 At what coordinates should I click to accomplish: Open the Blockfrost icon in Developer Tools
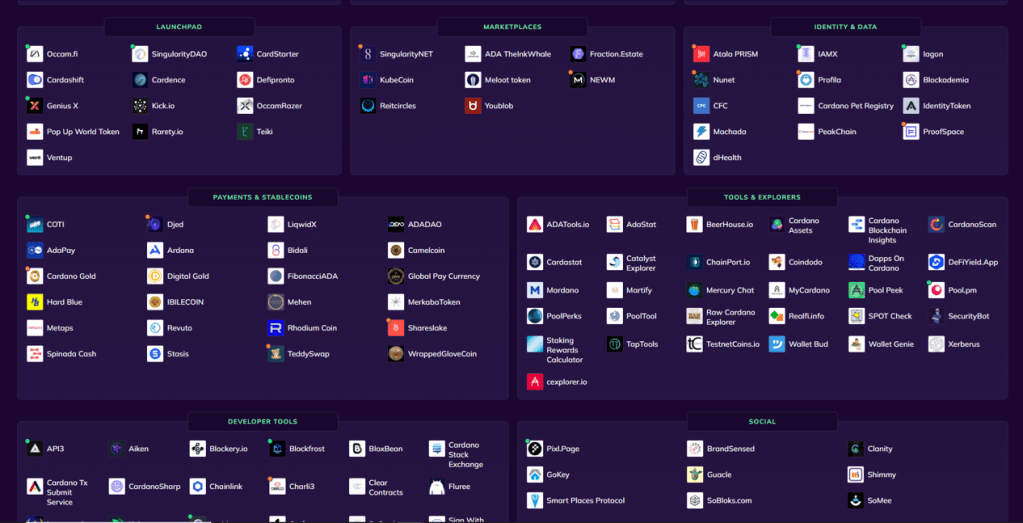pyautogui.click(x=278, y=449)
